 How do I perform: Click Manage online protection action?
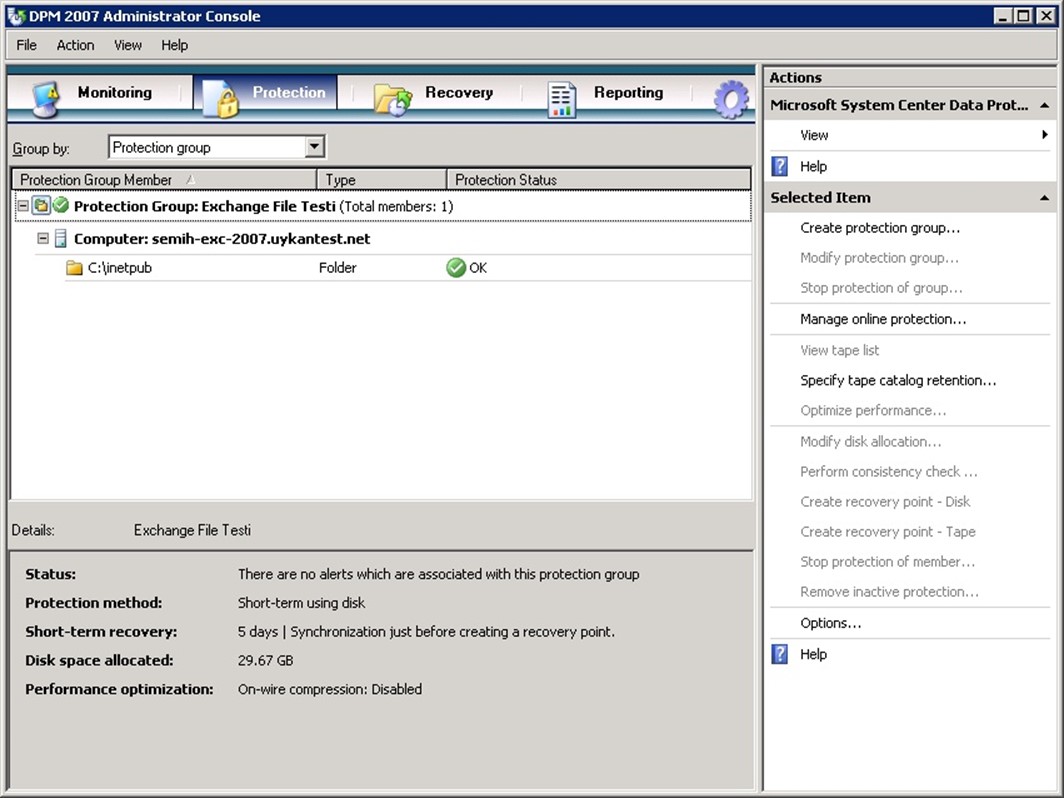pyautogui.click(x=882, y=320)
